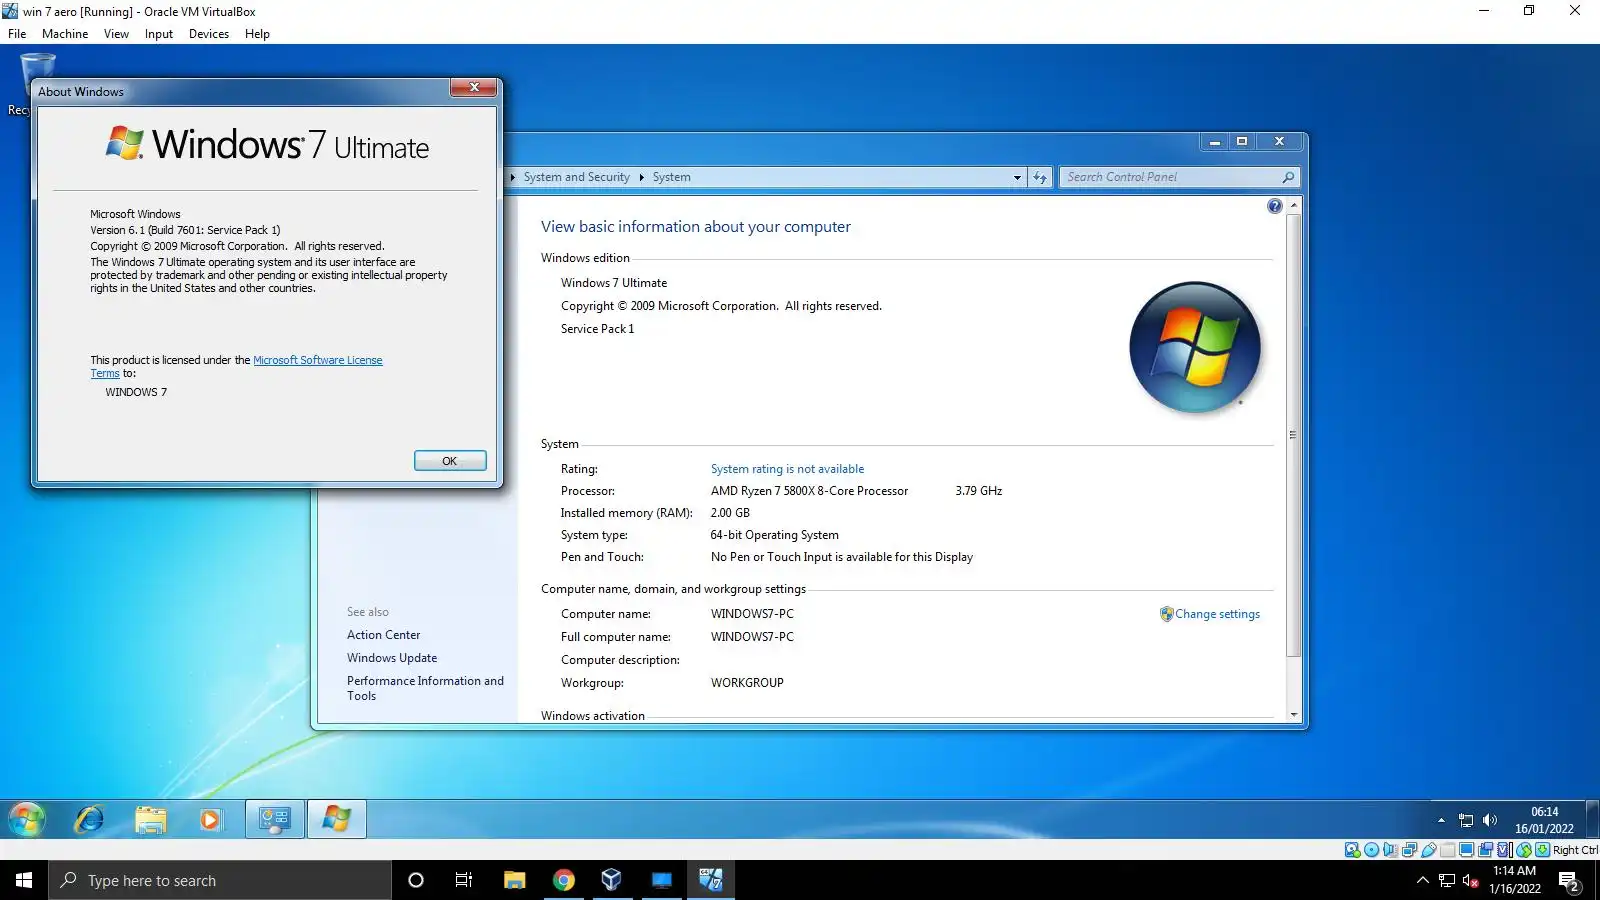This screenshot has height=900, width=1600.
Task: Click the VirtualBox shared folders status icon
Action: click(1447, 850)
